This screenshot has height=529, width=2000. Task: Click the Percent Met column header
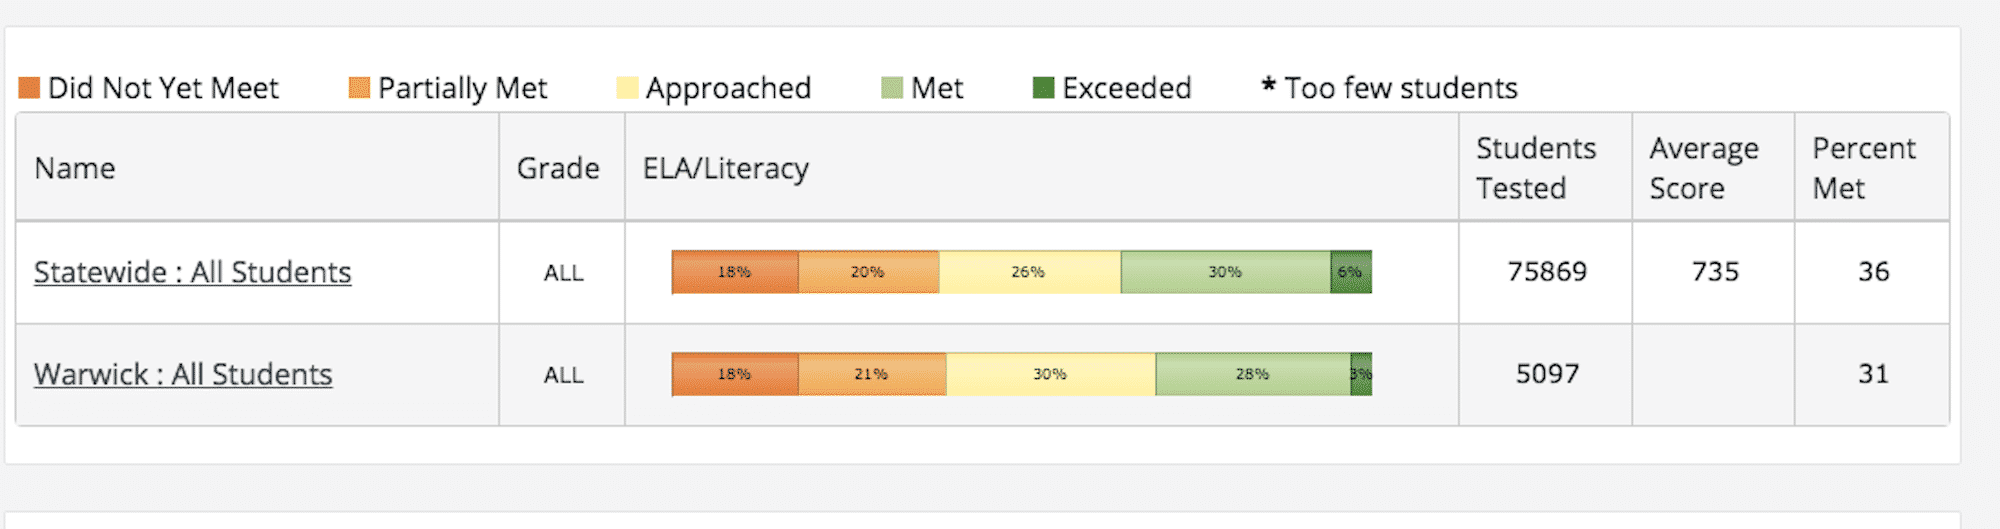pyautogui.click(x=1863, y=168)
